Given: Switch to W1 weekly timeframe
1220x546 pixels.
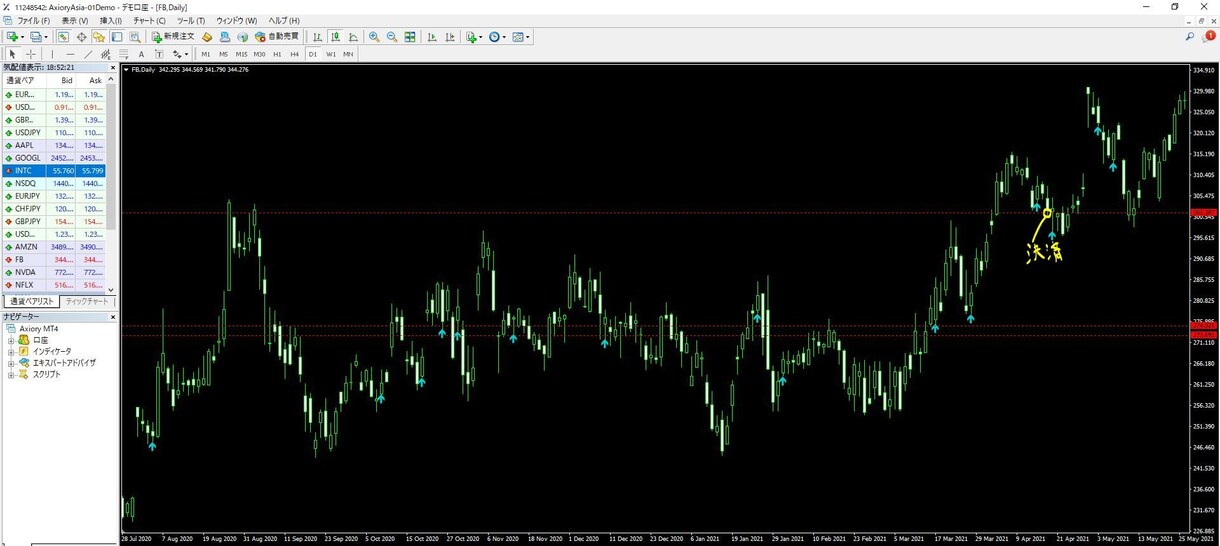Looking at the screenshot, I should pos(331,54).
